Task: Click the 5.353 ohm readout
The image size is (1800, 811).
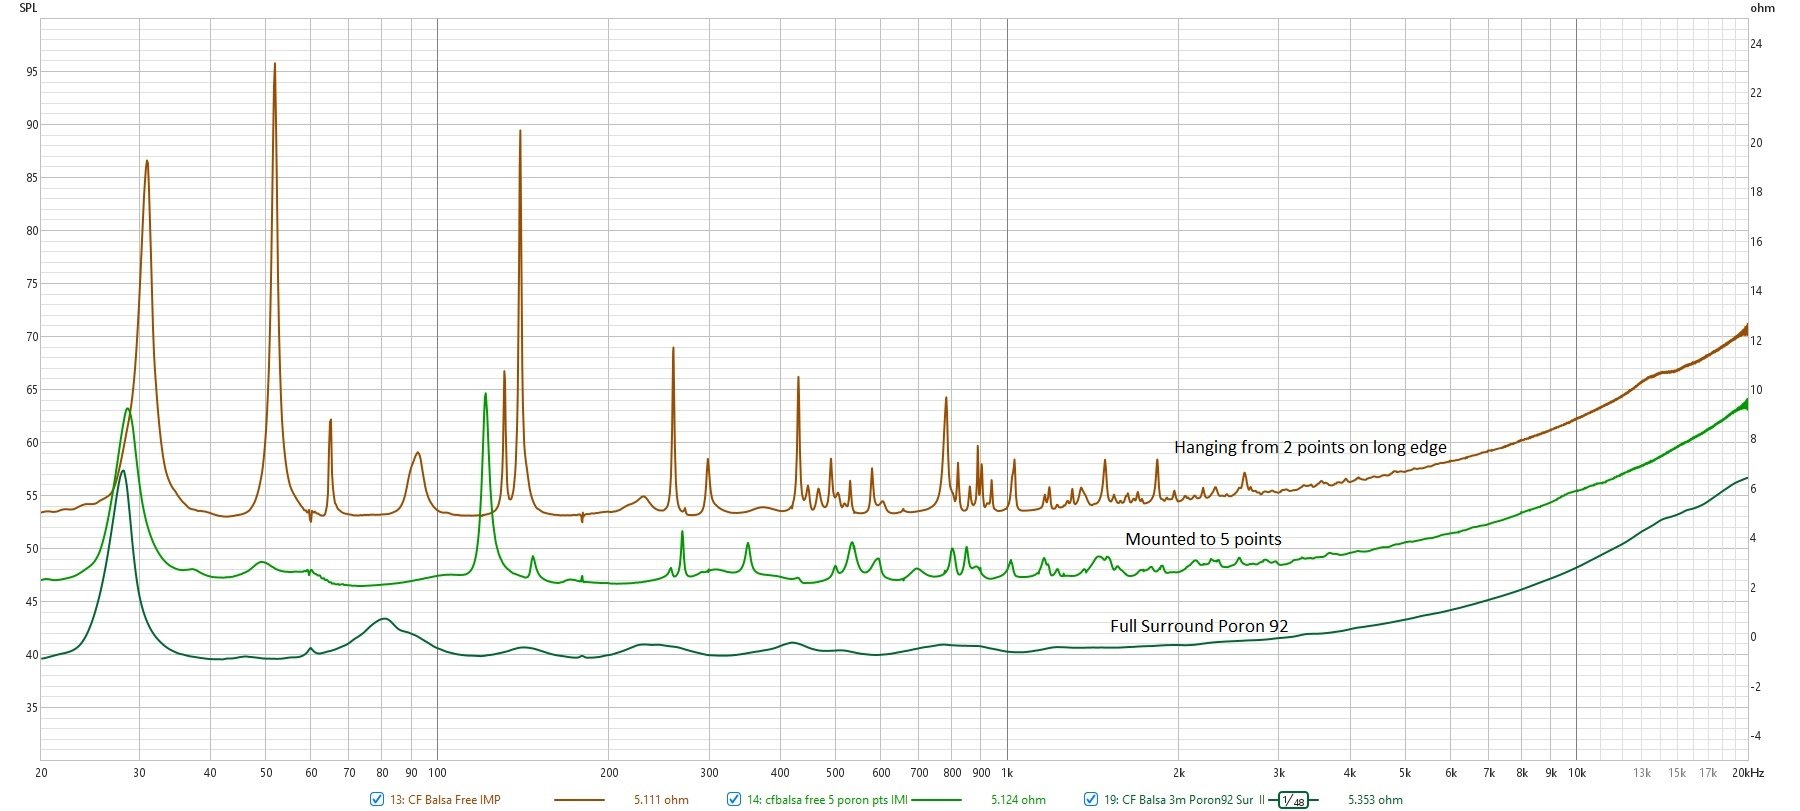Action: click(x=1375, y=800)
